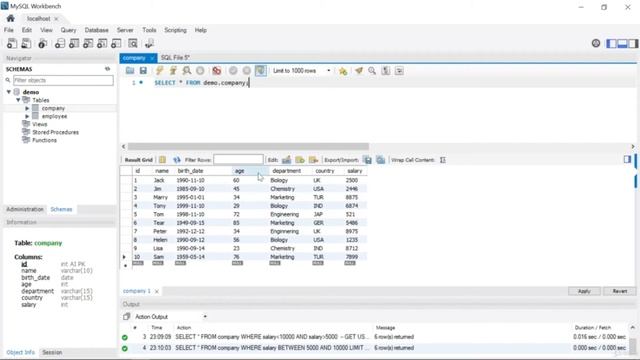Toggle the right sidebar panel
The width and height of the screenshot is (640, 360).
633,43
